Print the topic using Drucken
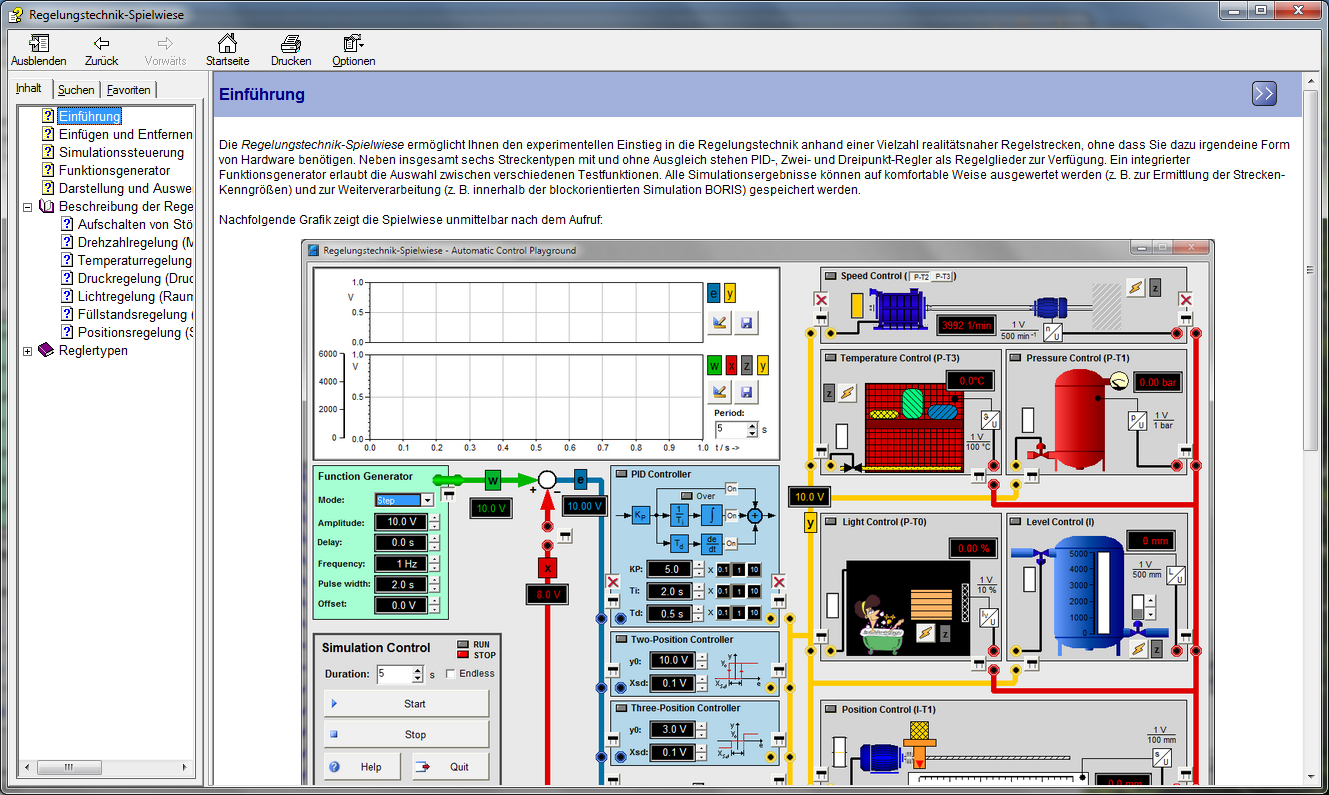The width and height of the screenshot is (1329, 795). pyautogui.click(x=291, y=50)
